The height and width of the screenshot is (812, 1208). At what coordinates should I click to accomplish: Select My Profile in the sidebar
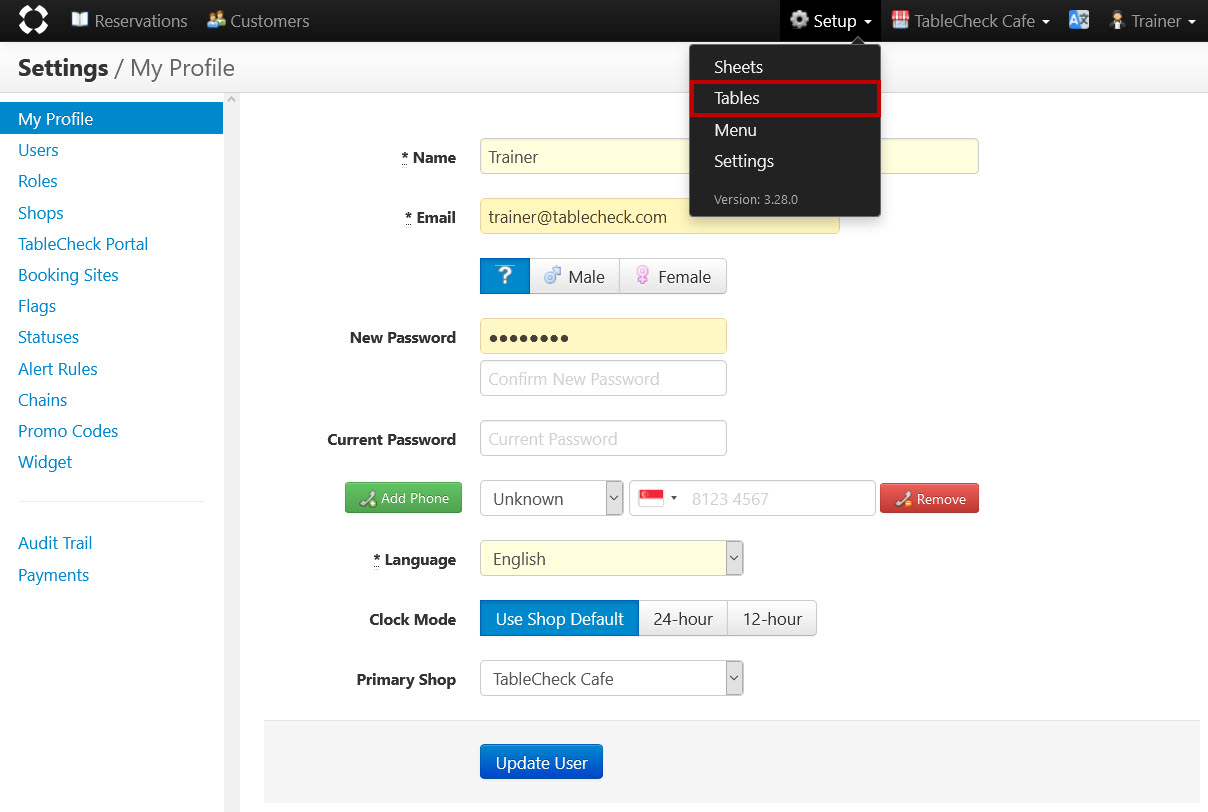pyautogui.click(x=111, y=118)
